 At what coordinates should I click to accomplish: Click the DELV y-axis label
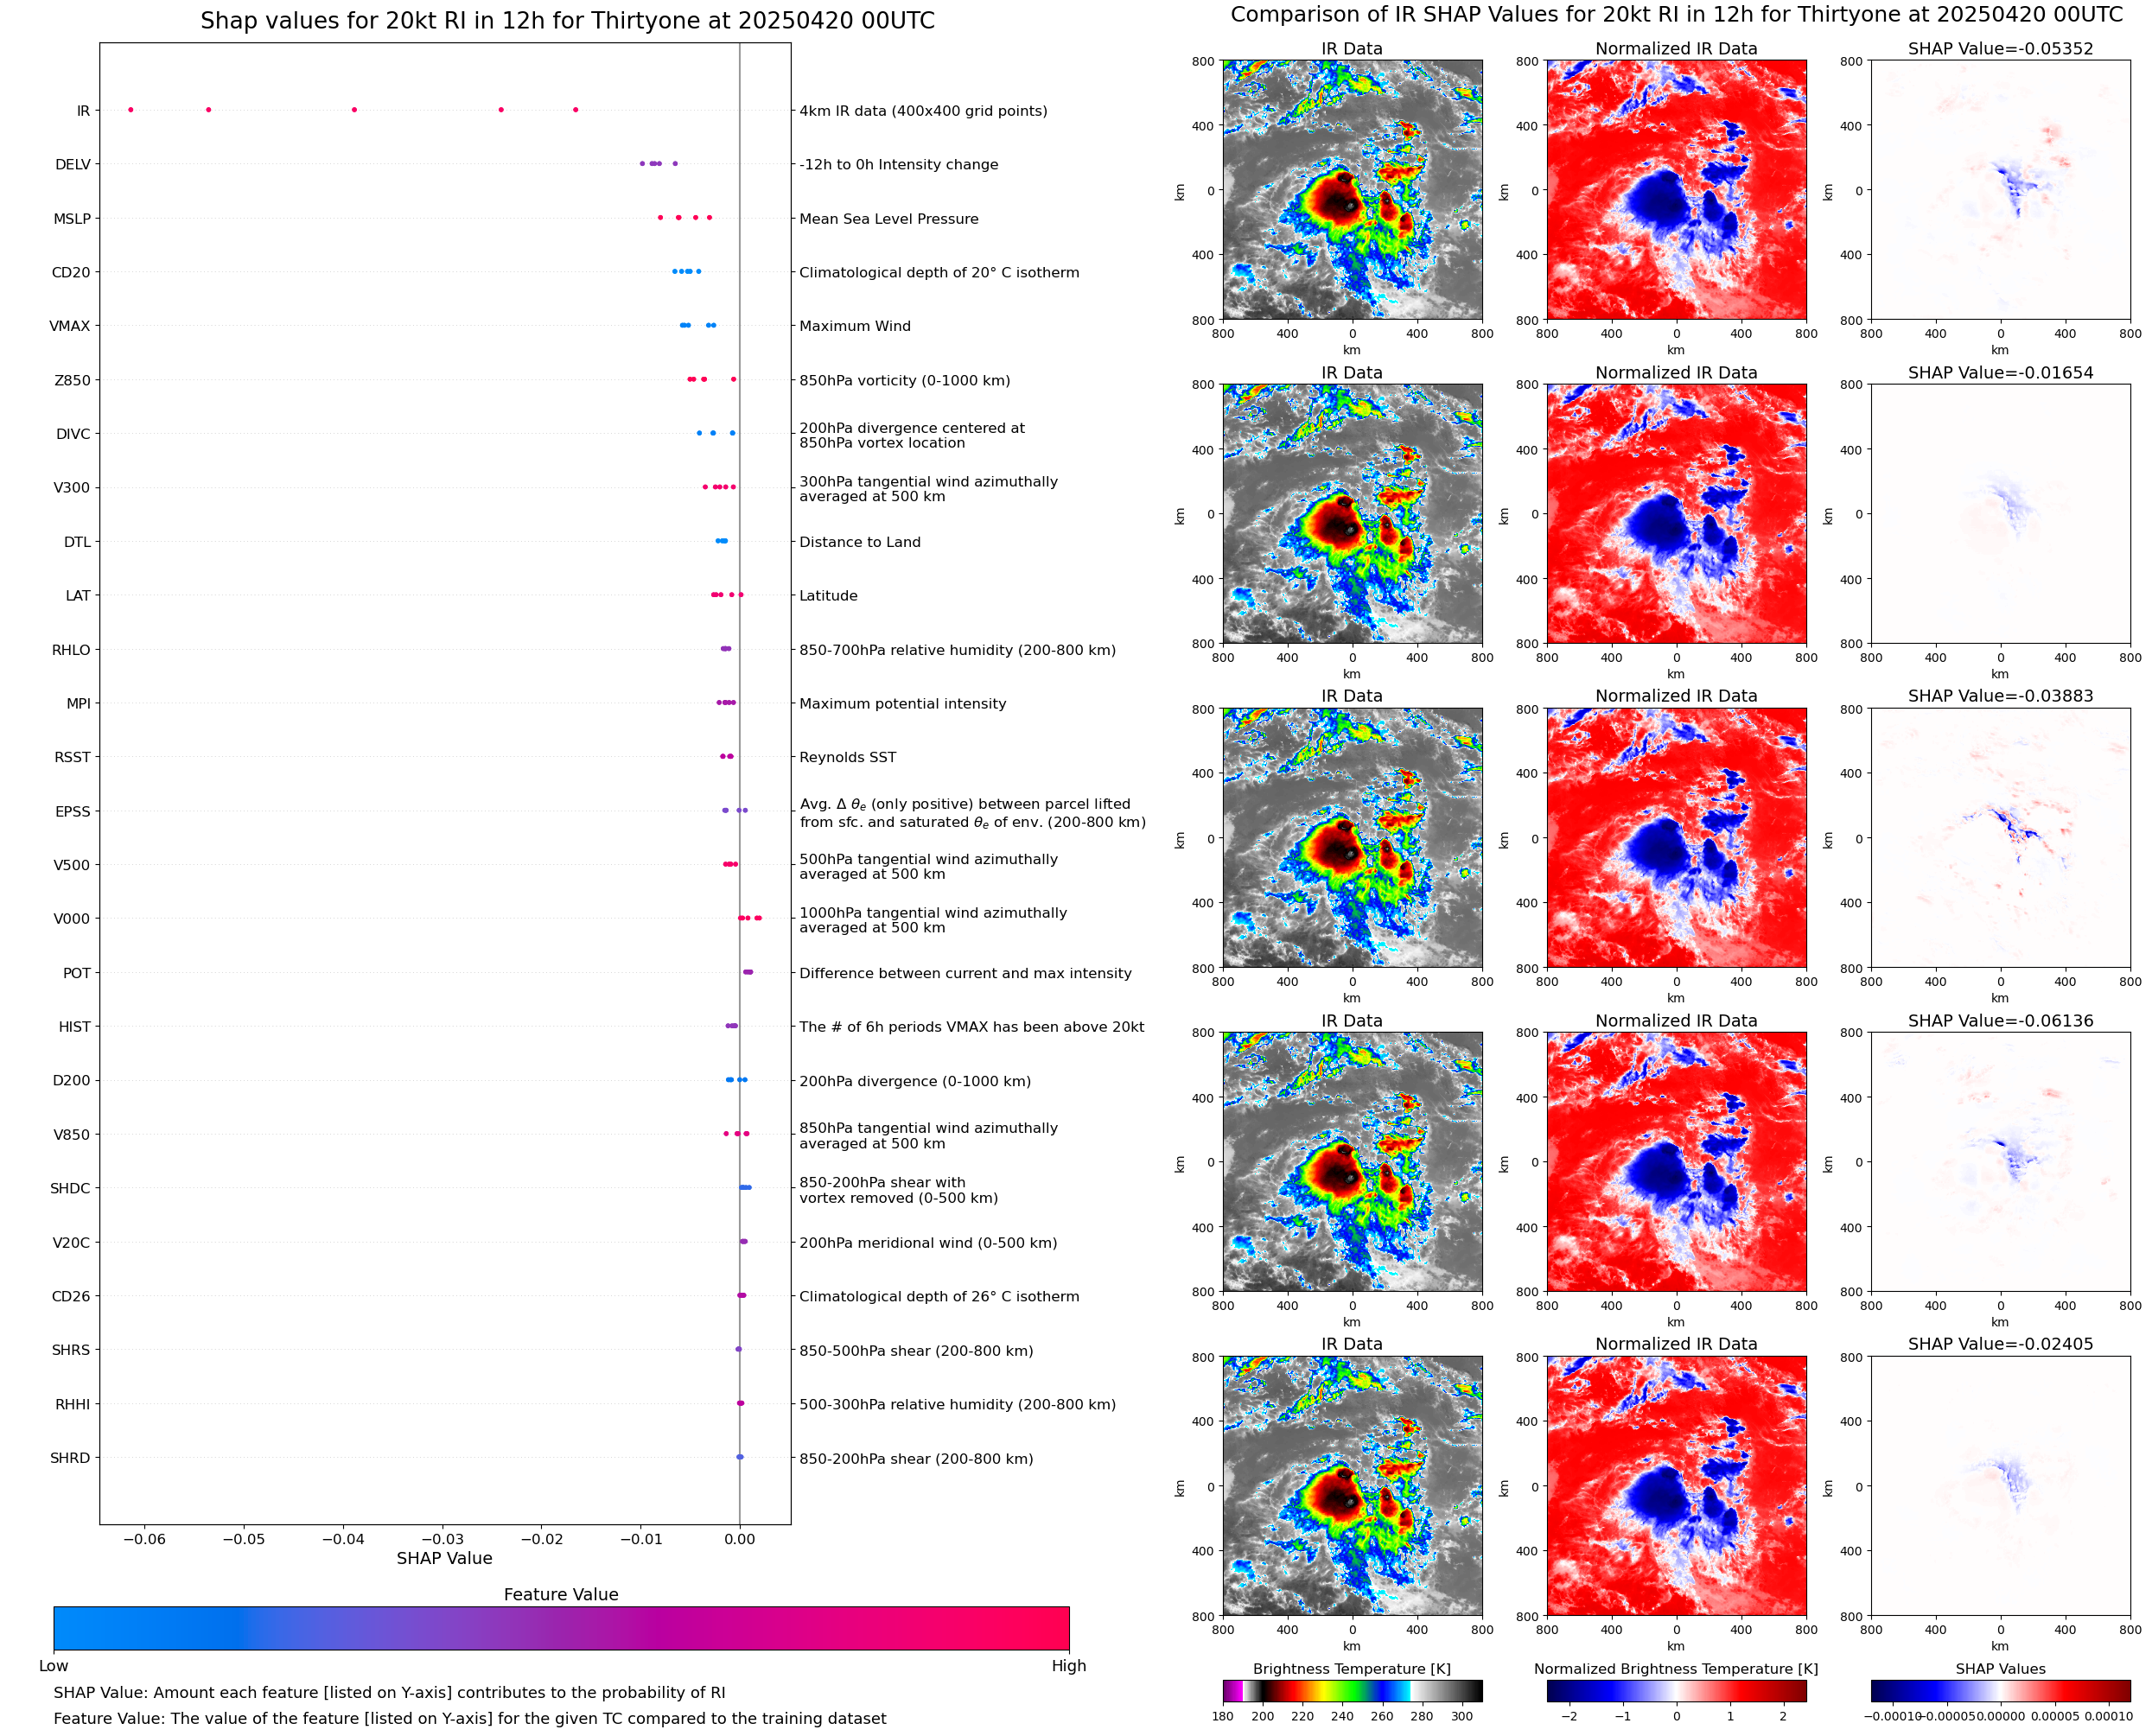pyautogui.click(x=73, y=165)
